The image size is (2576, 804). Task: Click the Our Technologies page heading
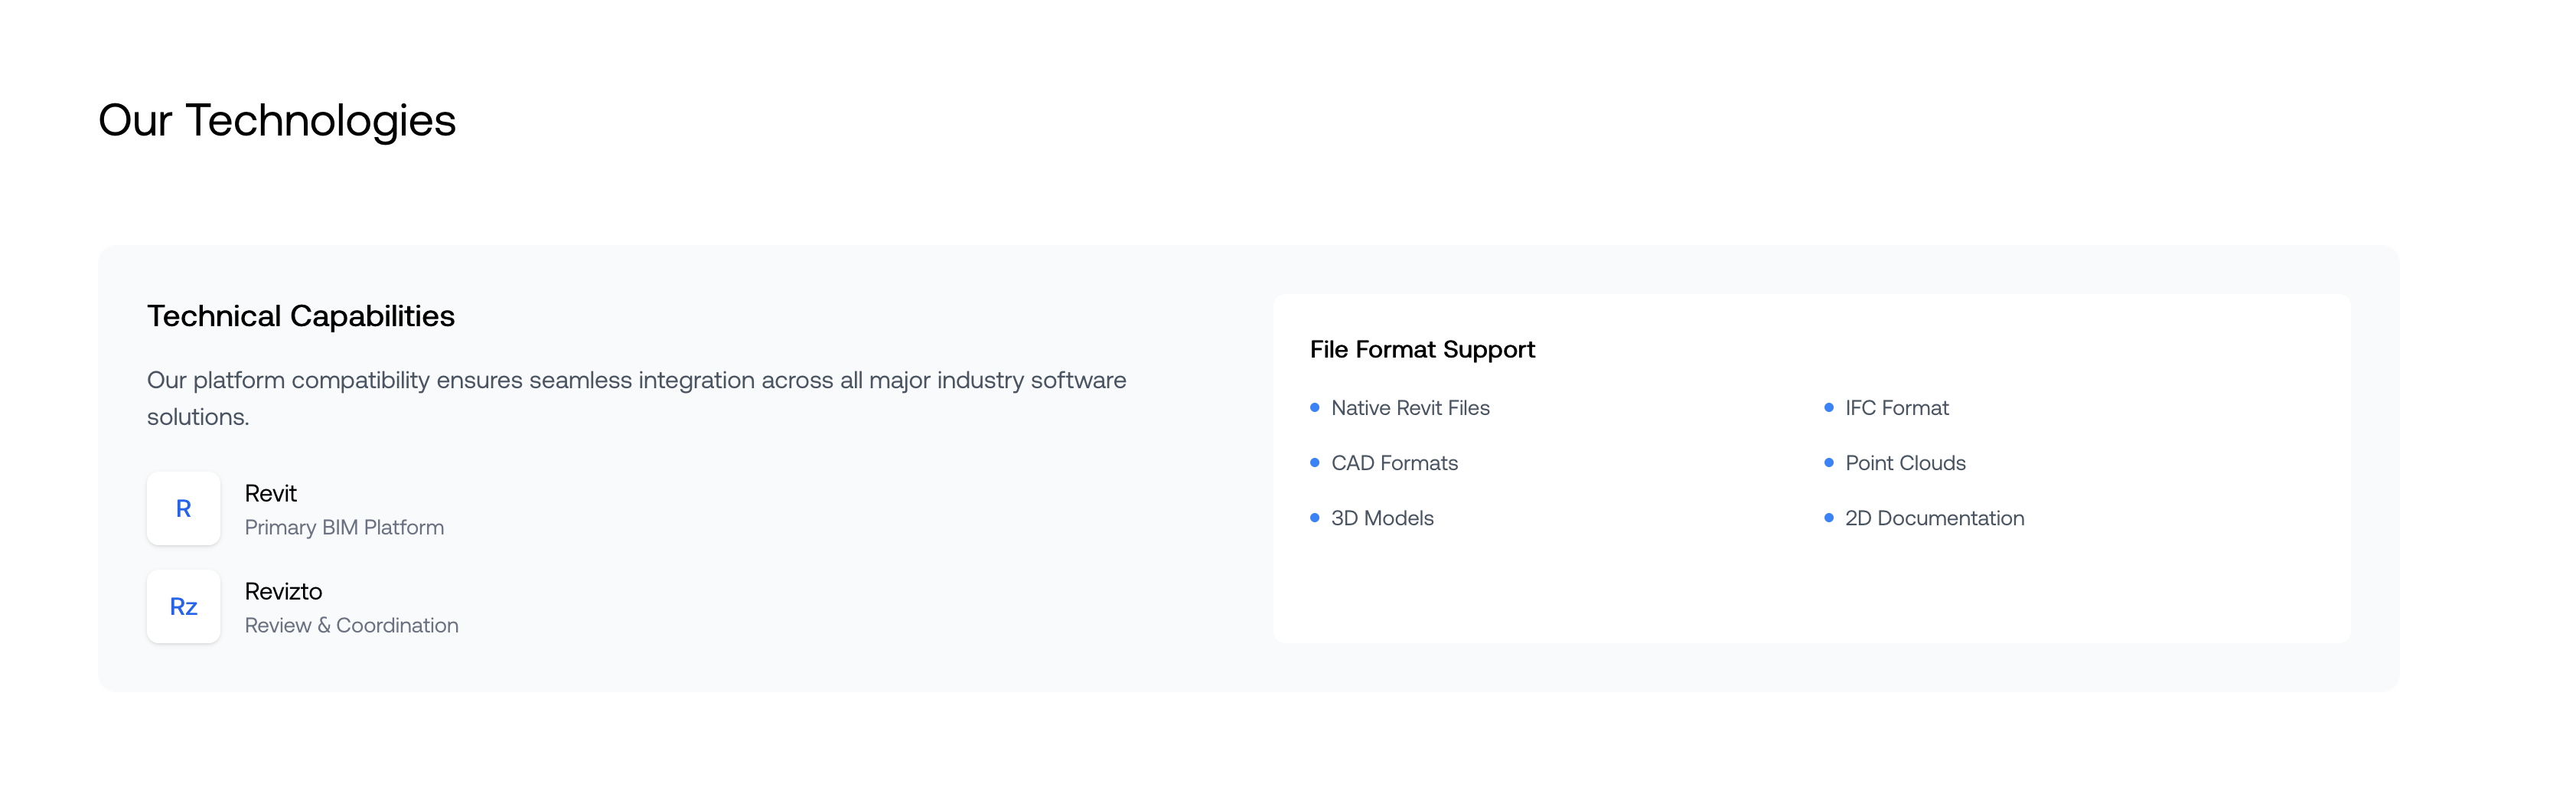tap(277, 120)
